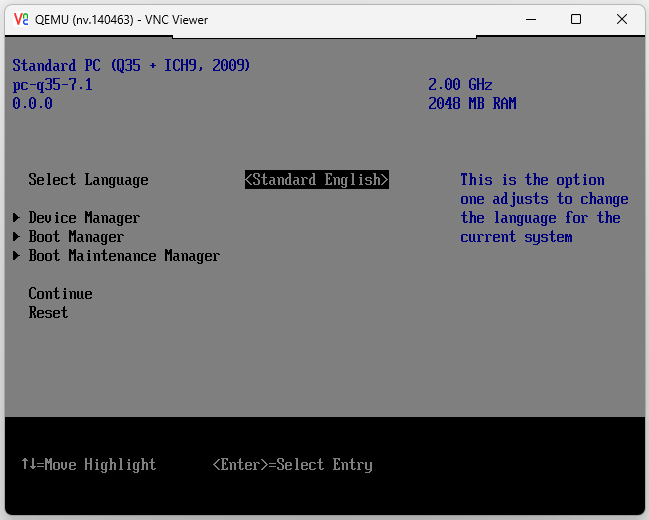Click the Move Highlight key hint

[x=88, y=465]
